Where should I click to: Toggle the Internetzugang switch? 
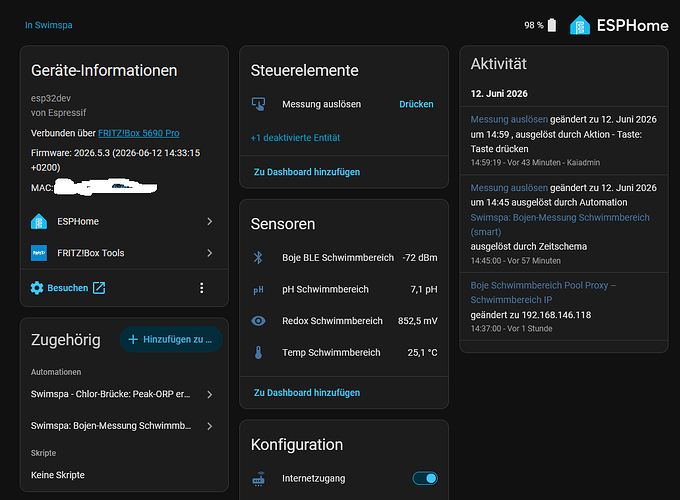point(425,478)
